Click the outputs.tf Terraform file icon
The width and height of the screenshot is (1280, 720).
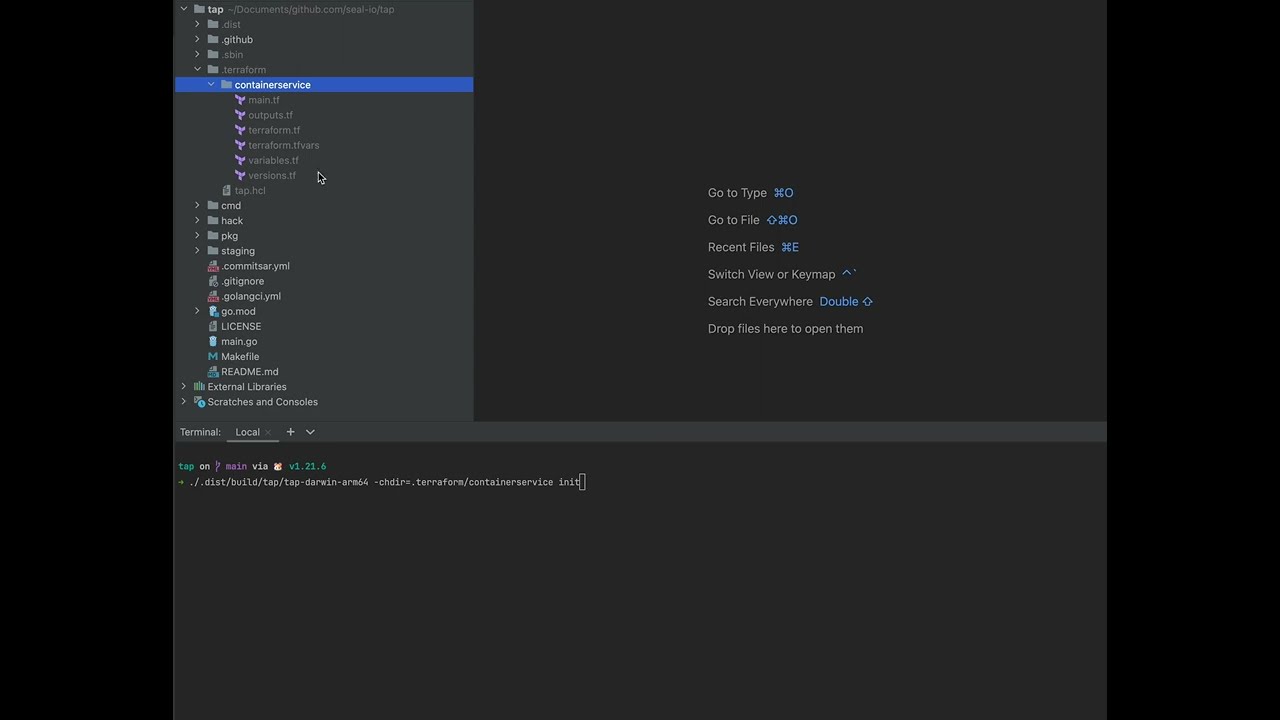[240, 115]
